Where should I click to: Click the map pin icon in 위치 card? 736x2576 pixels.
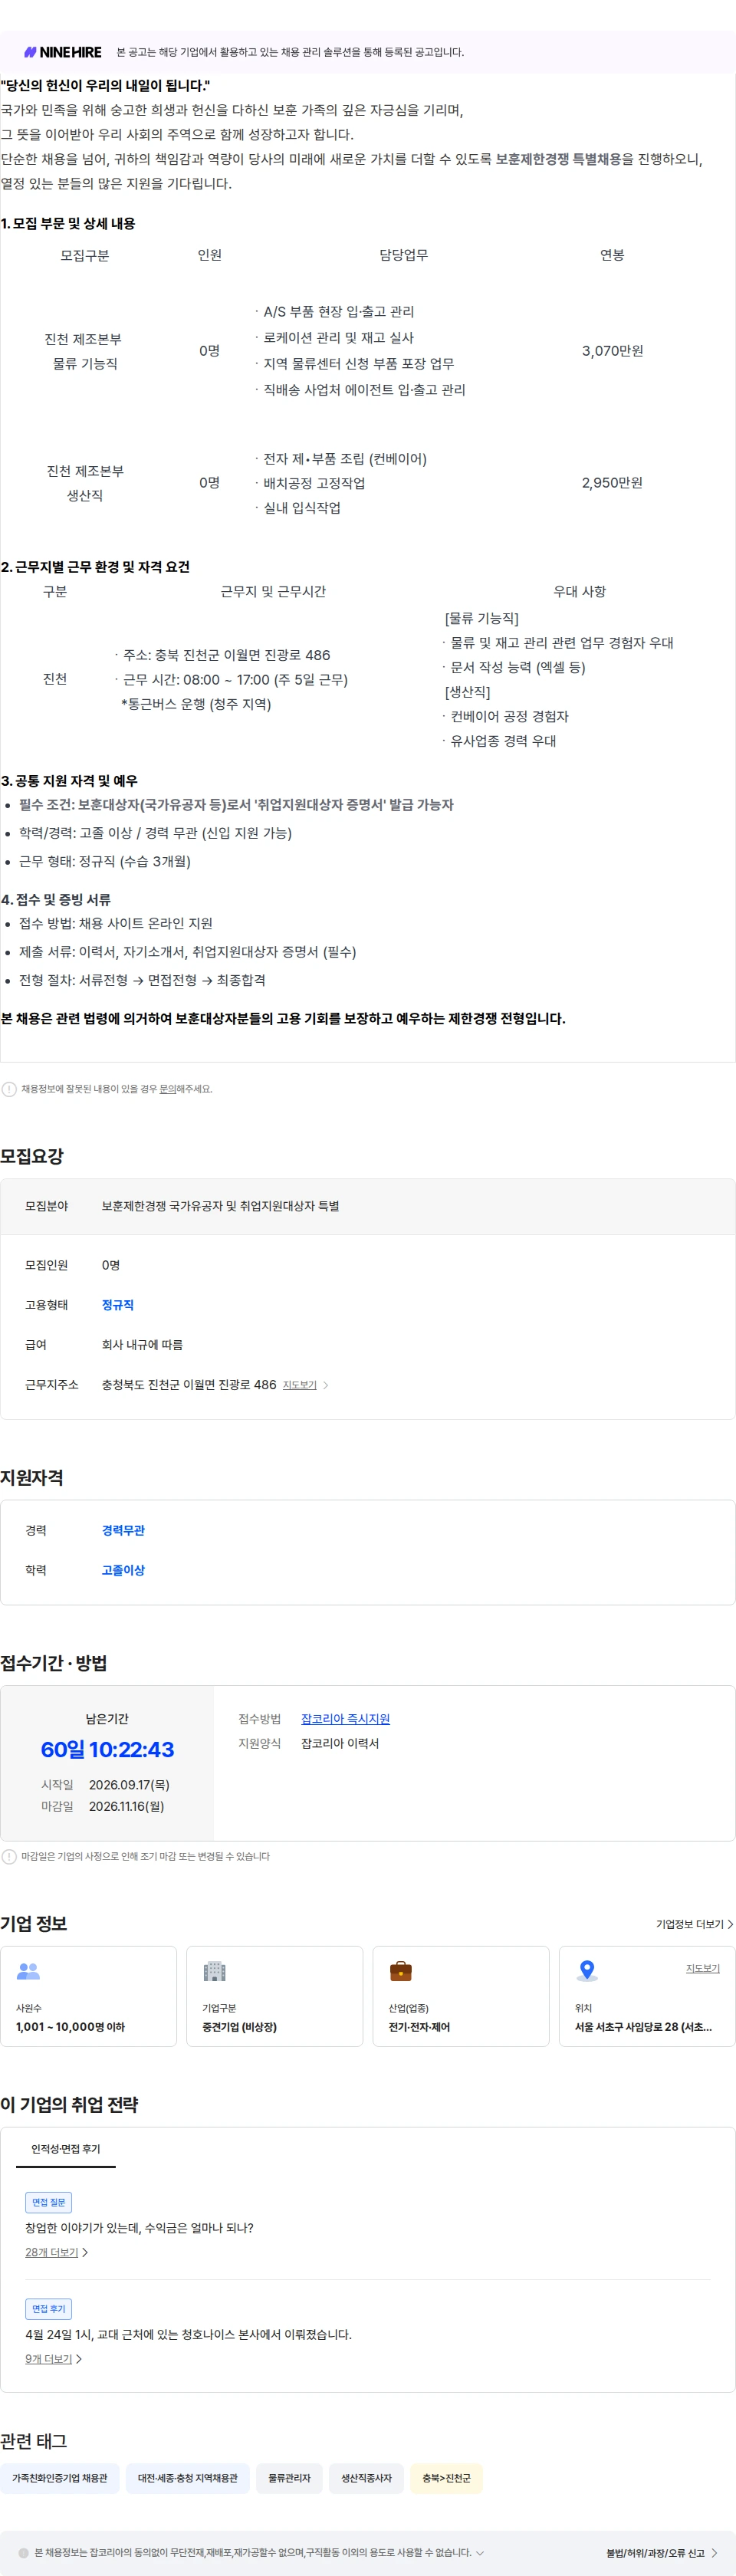(x=587, y=1971)
